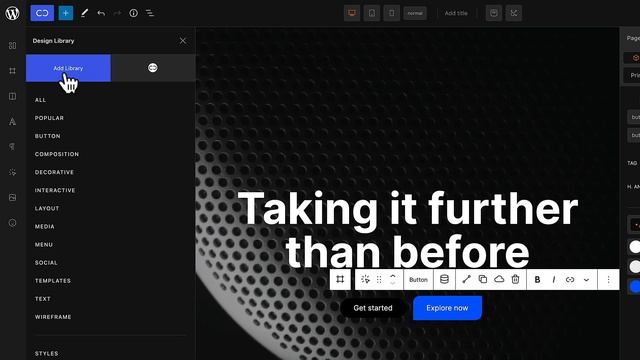Select the TEMPLATES category
Screen dimensions: 640x360
coord(53,281)
